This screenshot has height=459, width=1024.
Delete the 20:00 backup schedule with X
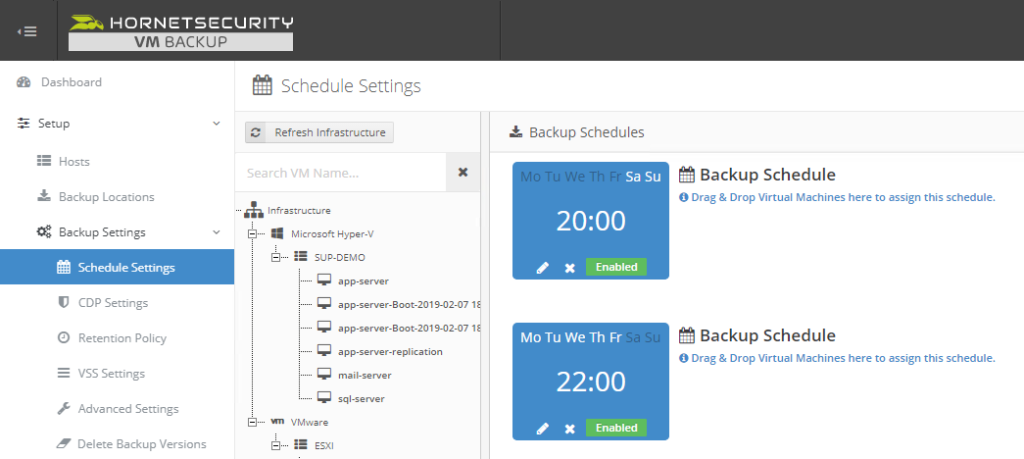click(569, 268)
